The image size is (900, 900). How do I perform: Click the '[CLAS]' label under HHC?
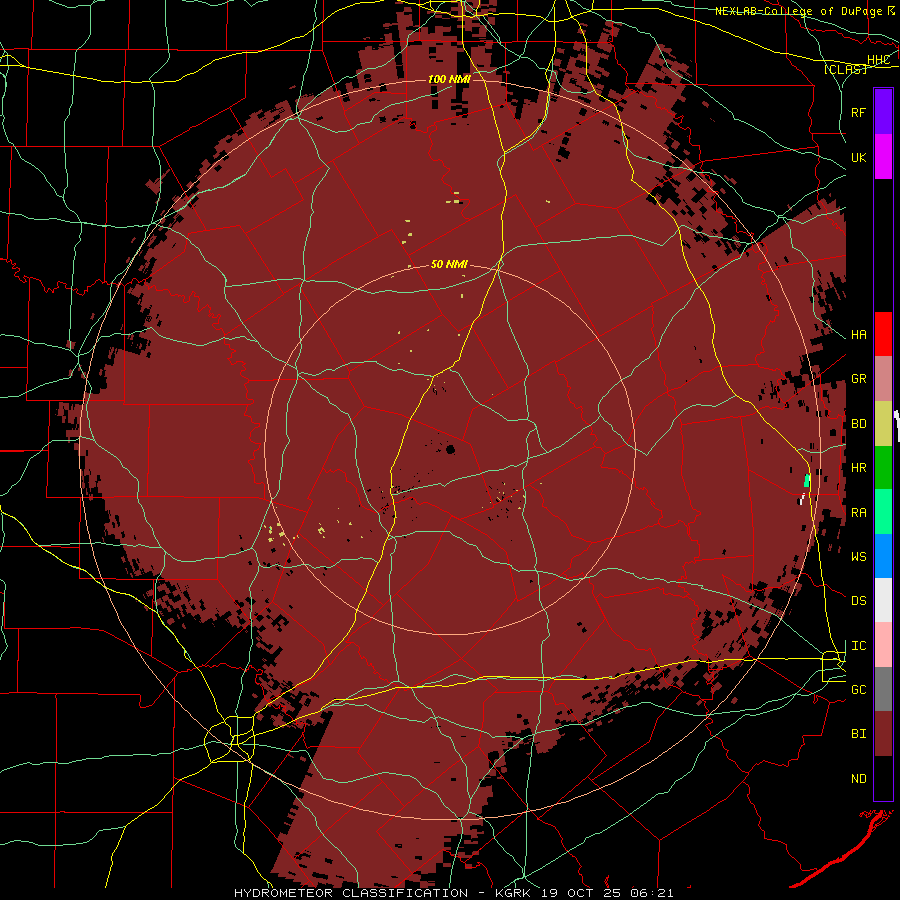[845, 69]
